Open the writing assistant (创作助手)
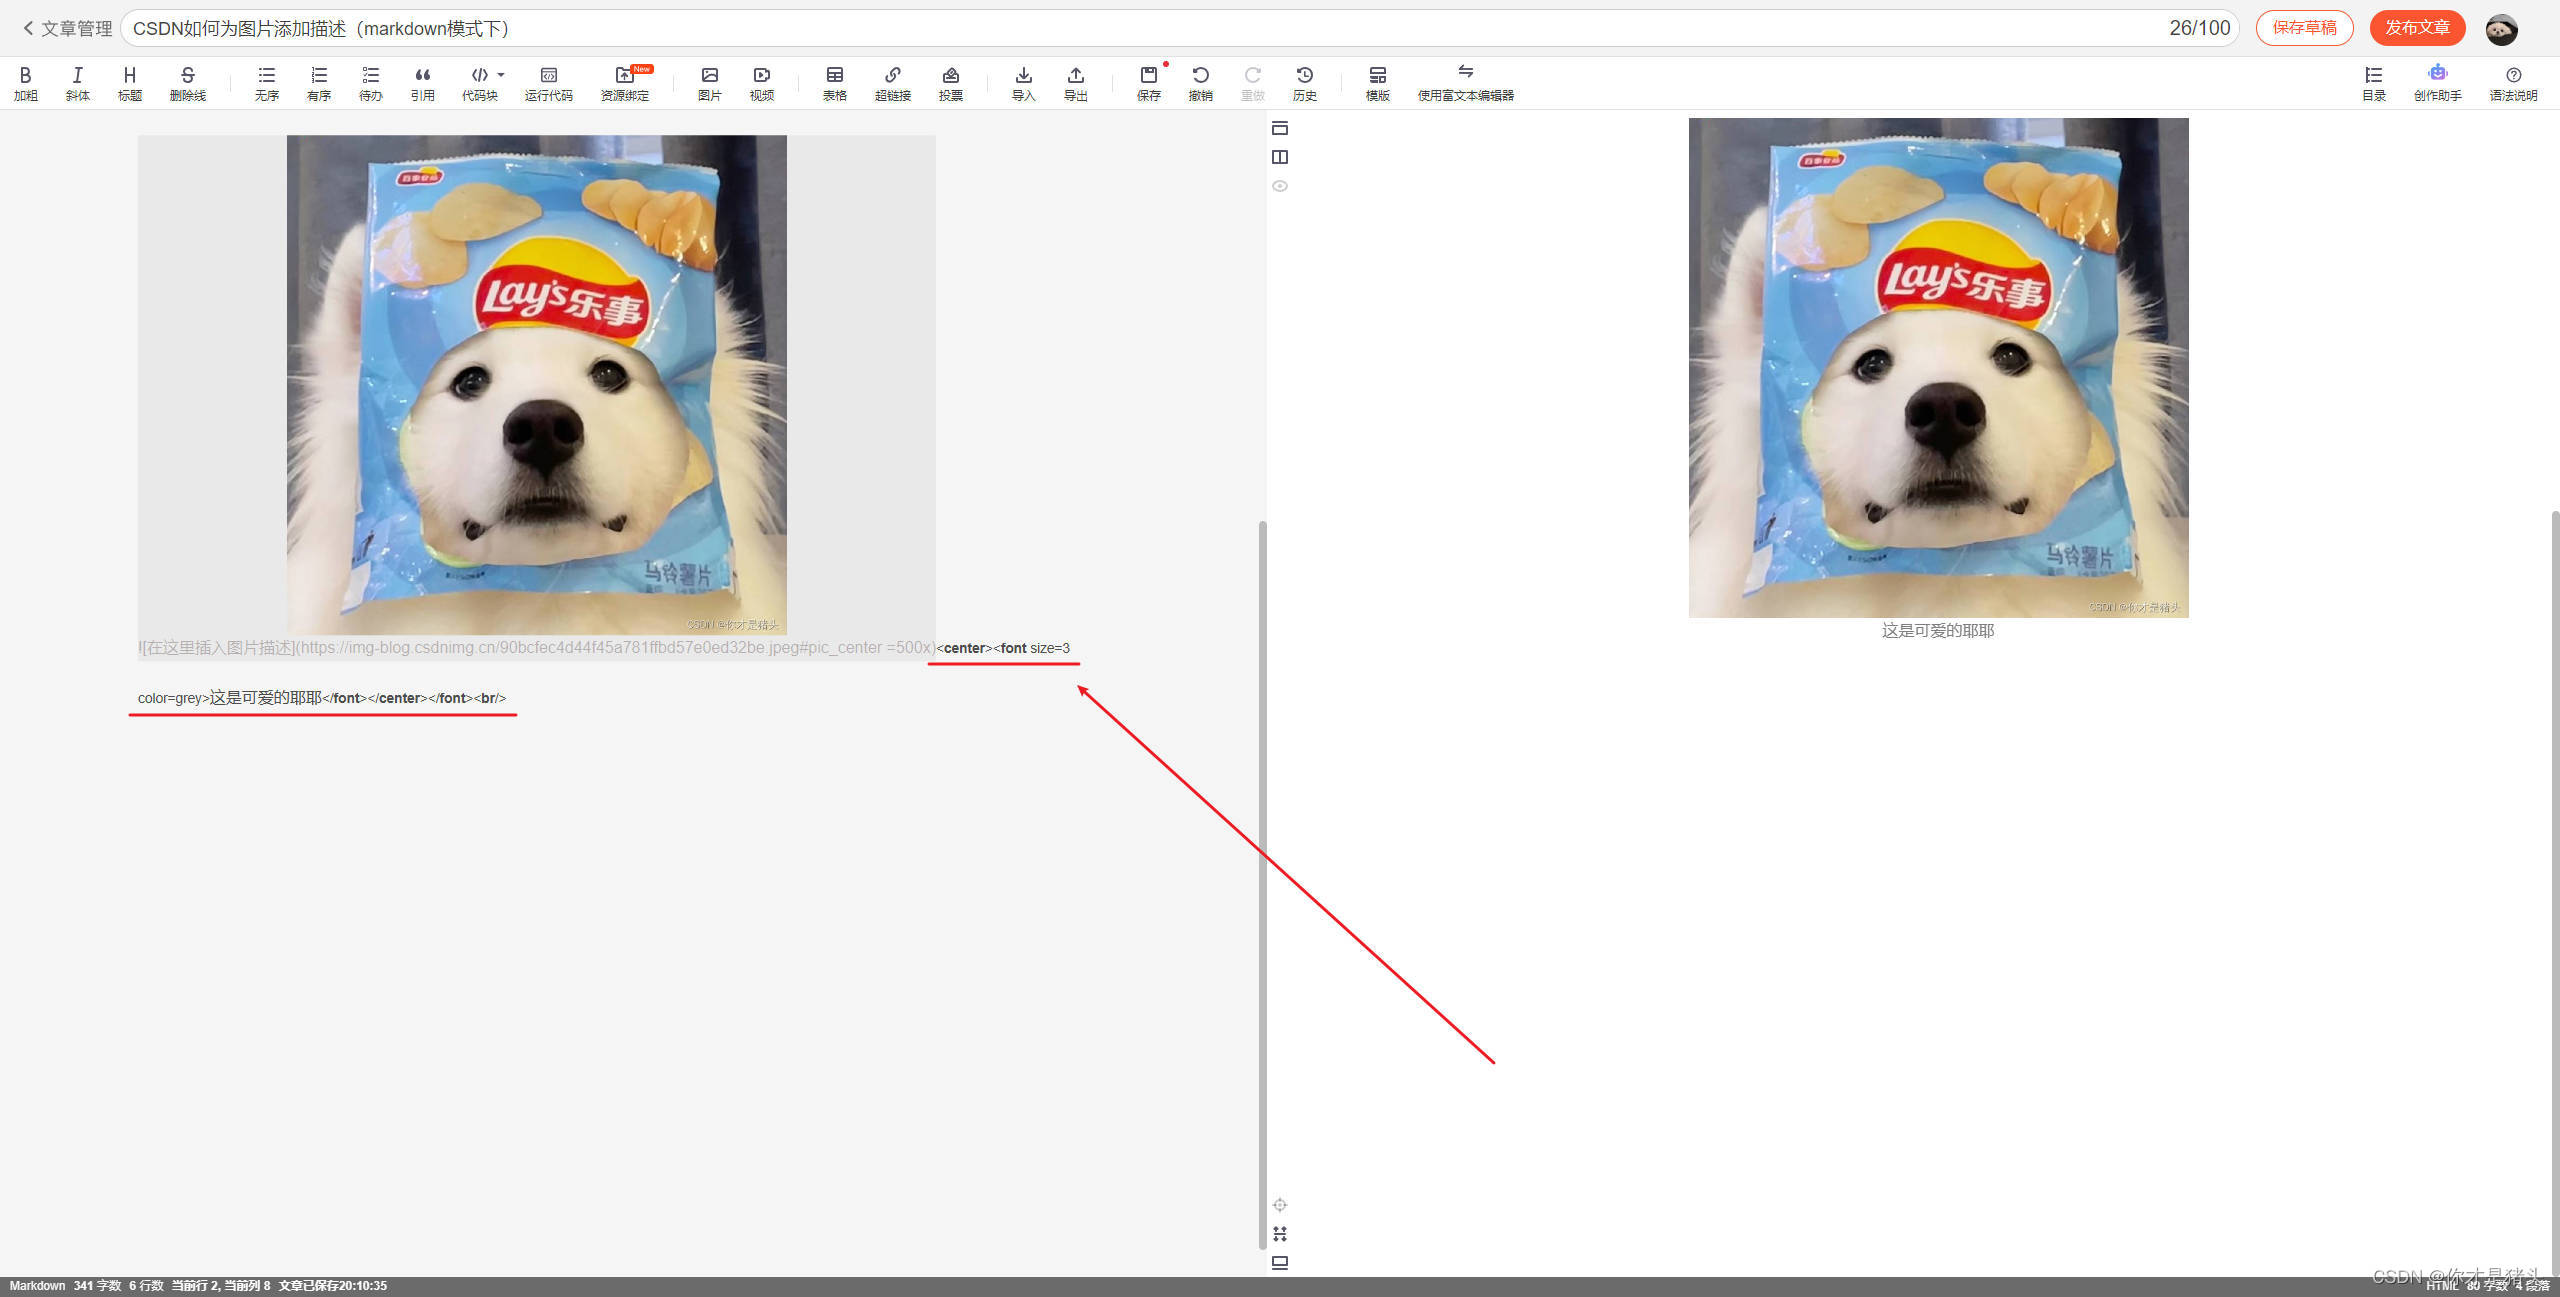 click(2438, 83)
